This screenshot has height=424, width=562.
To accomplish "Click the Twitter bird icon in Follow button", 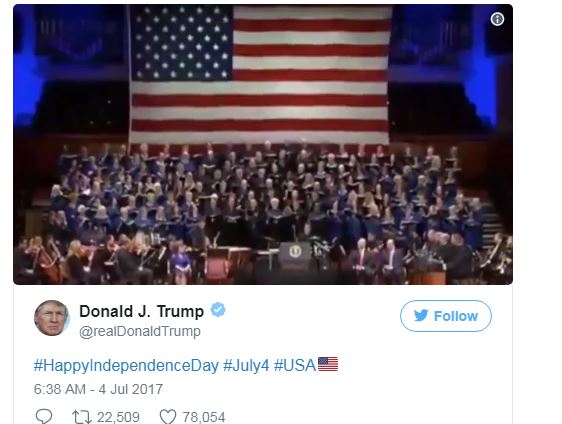I will (x=421, y=316).
